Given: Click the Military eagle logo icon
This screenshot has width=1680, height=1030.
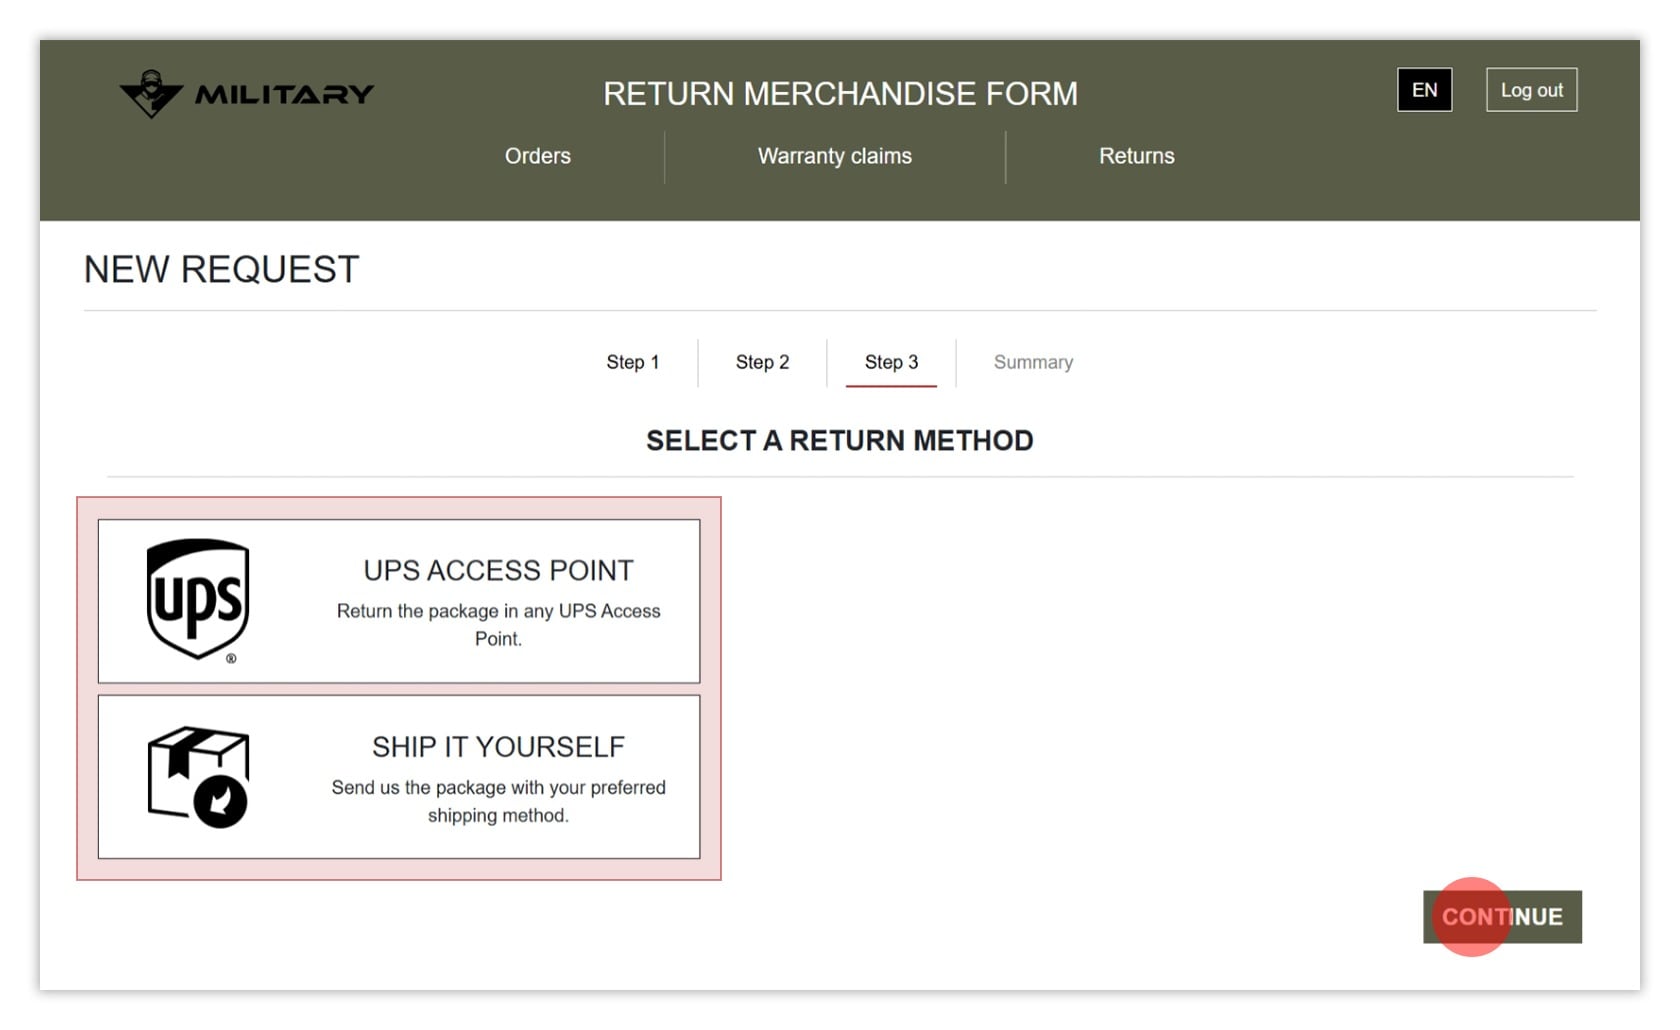Looking at the screenshot, I should point(151,94).
